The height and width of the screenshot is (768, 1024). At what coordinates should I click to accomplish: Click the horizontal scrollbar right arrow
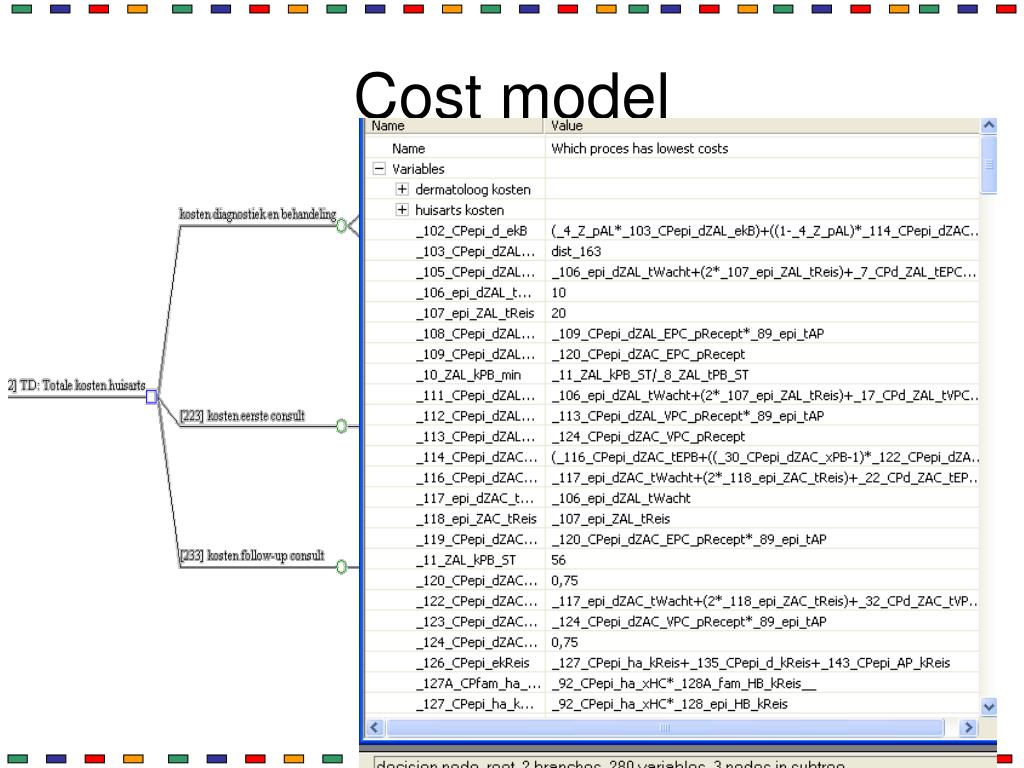pyautogui.click(x=967, y=728)
